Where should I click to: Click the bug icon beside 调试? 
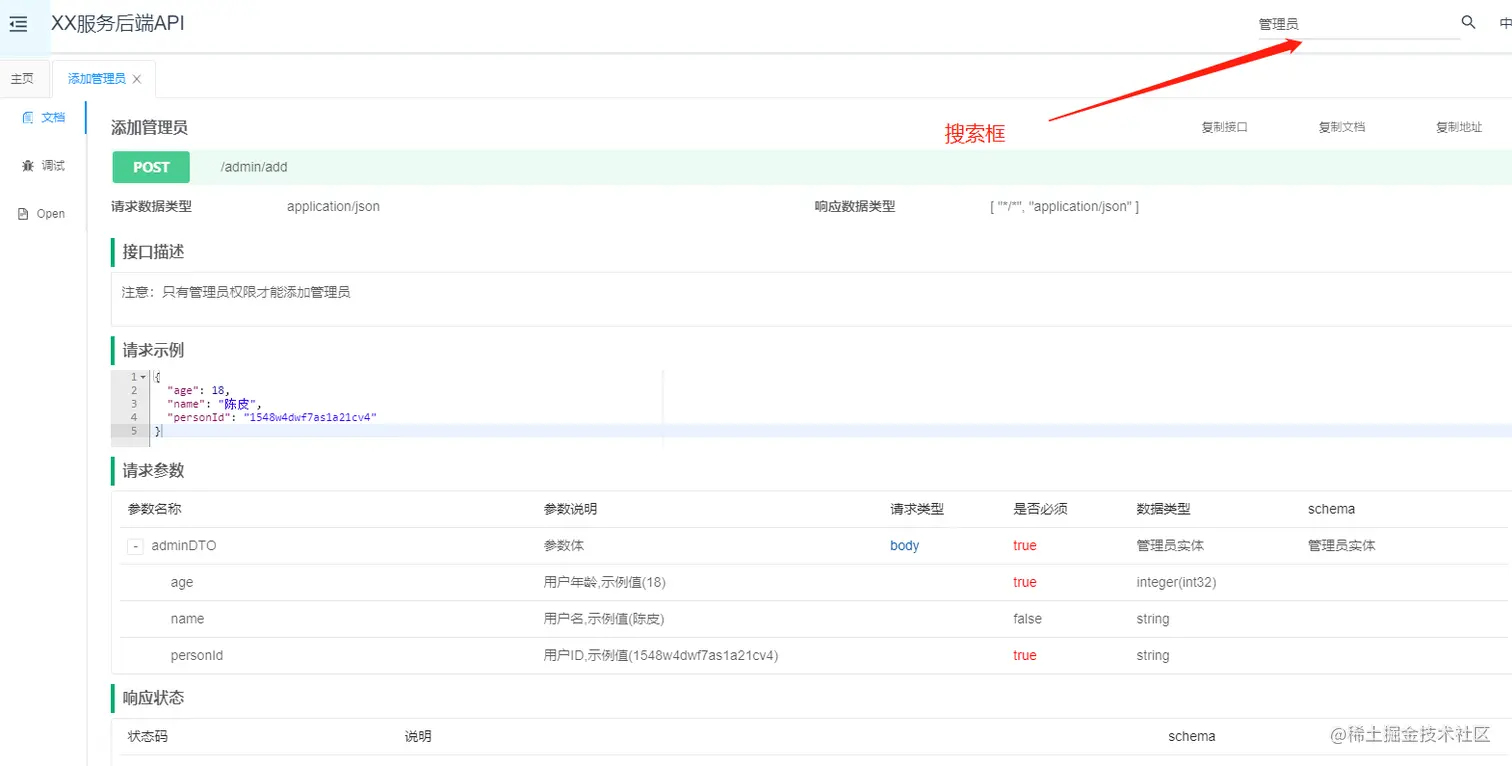point(28,165)
